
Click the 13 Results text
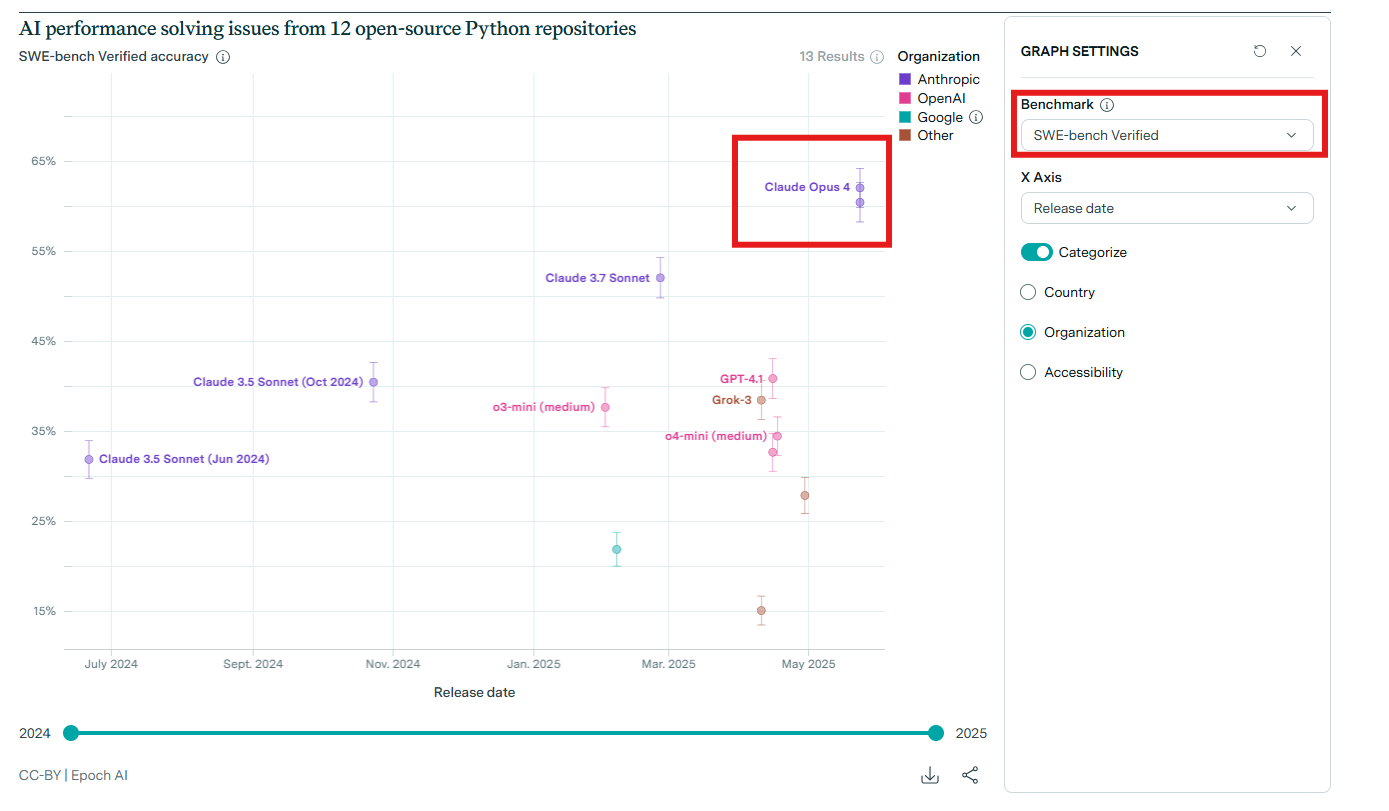click(x=832, y=57)
